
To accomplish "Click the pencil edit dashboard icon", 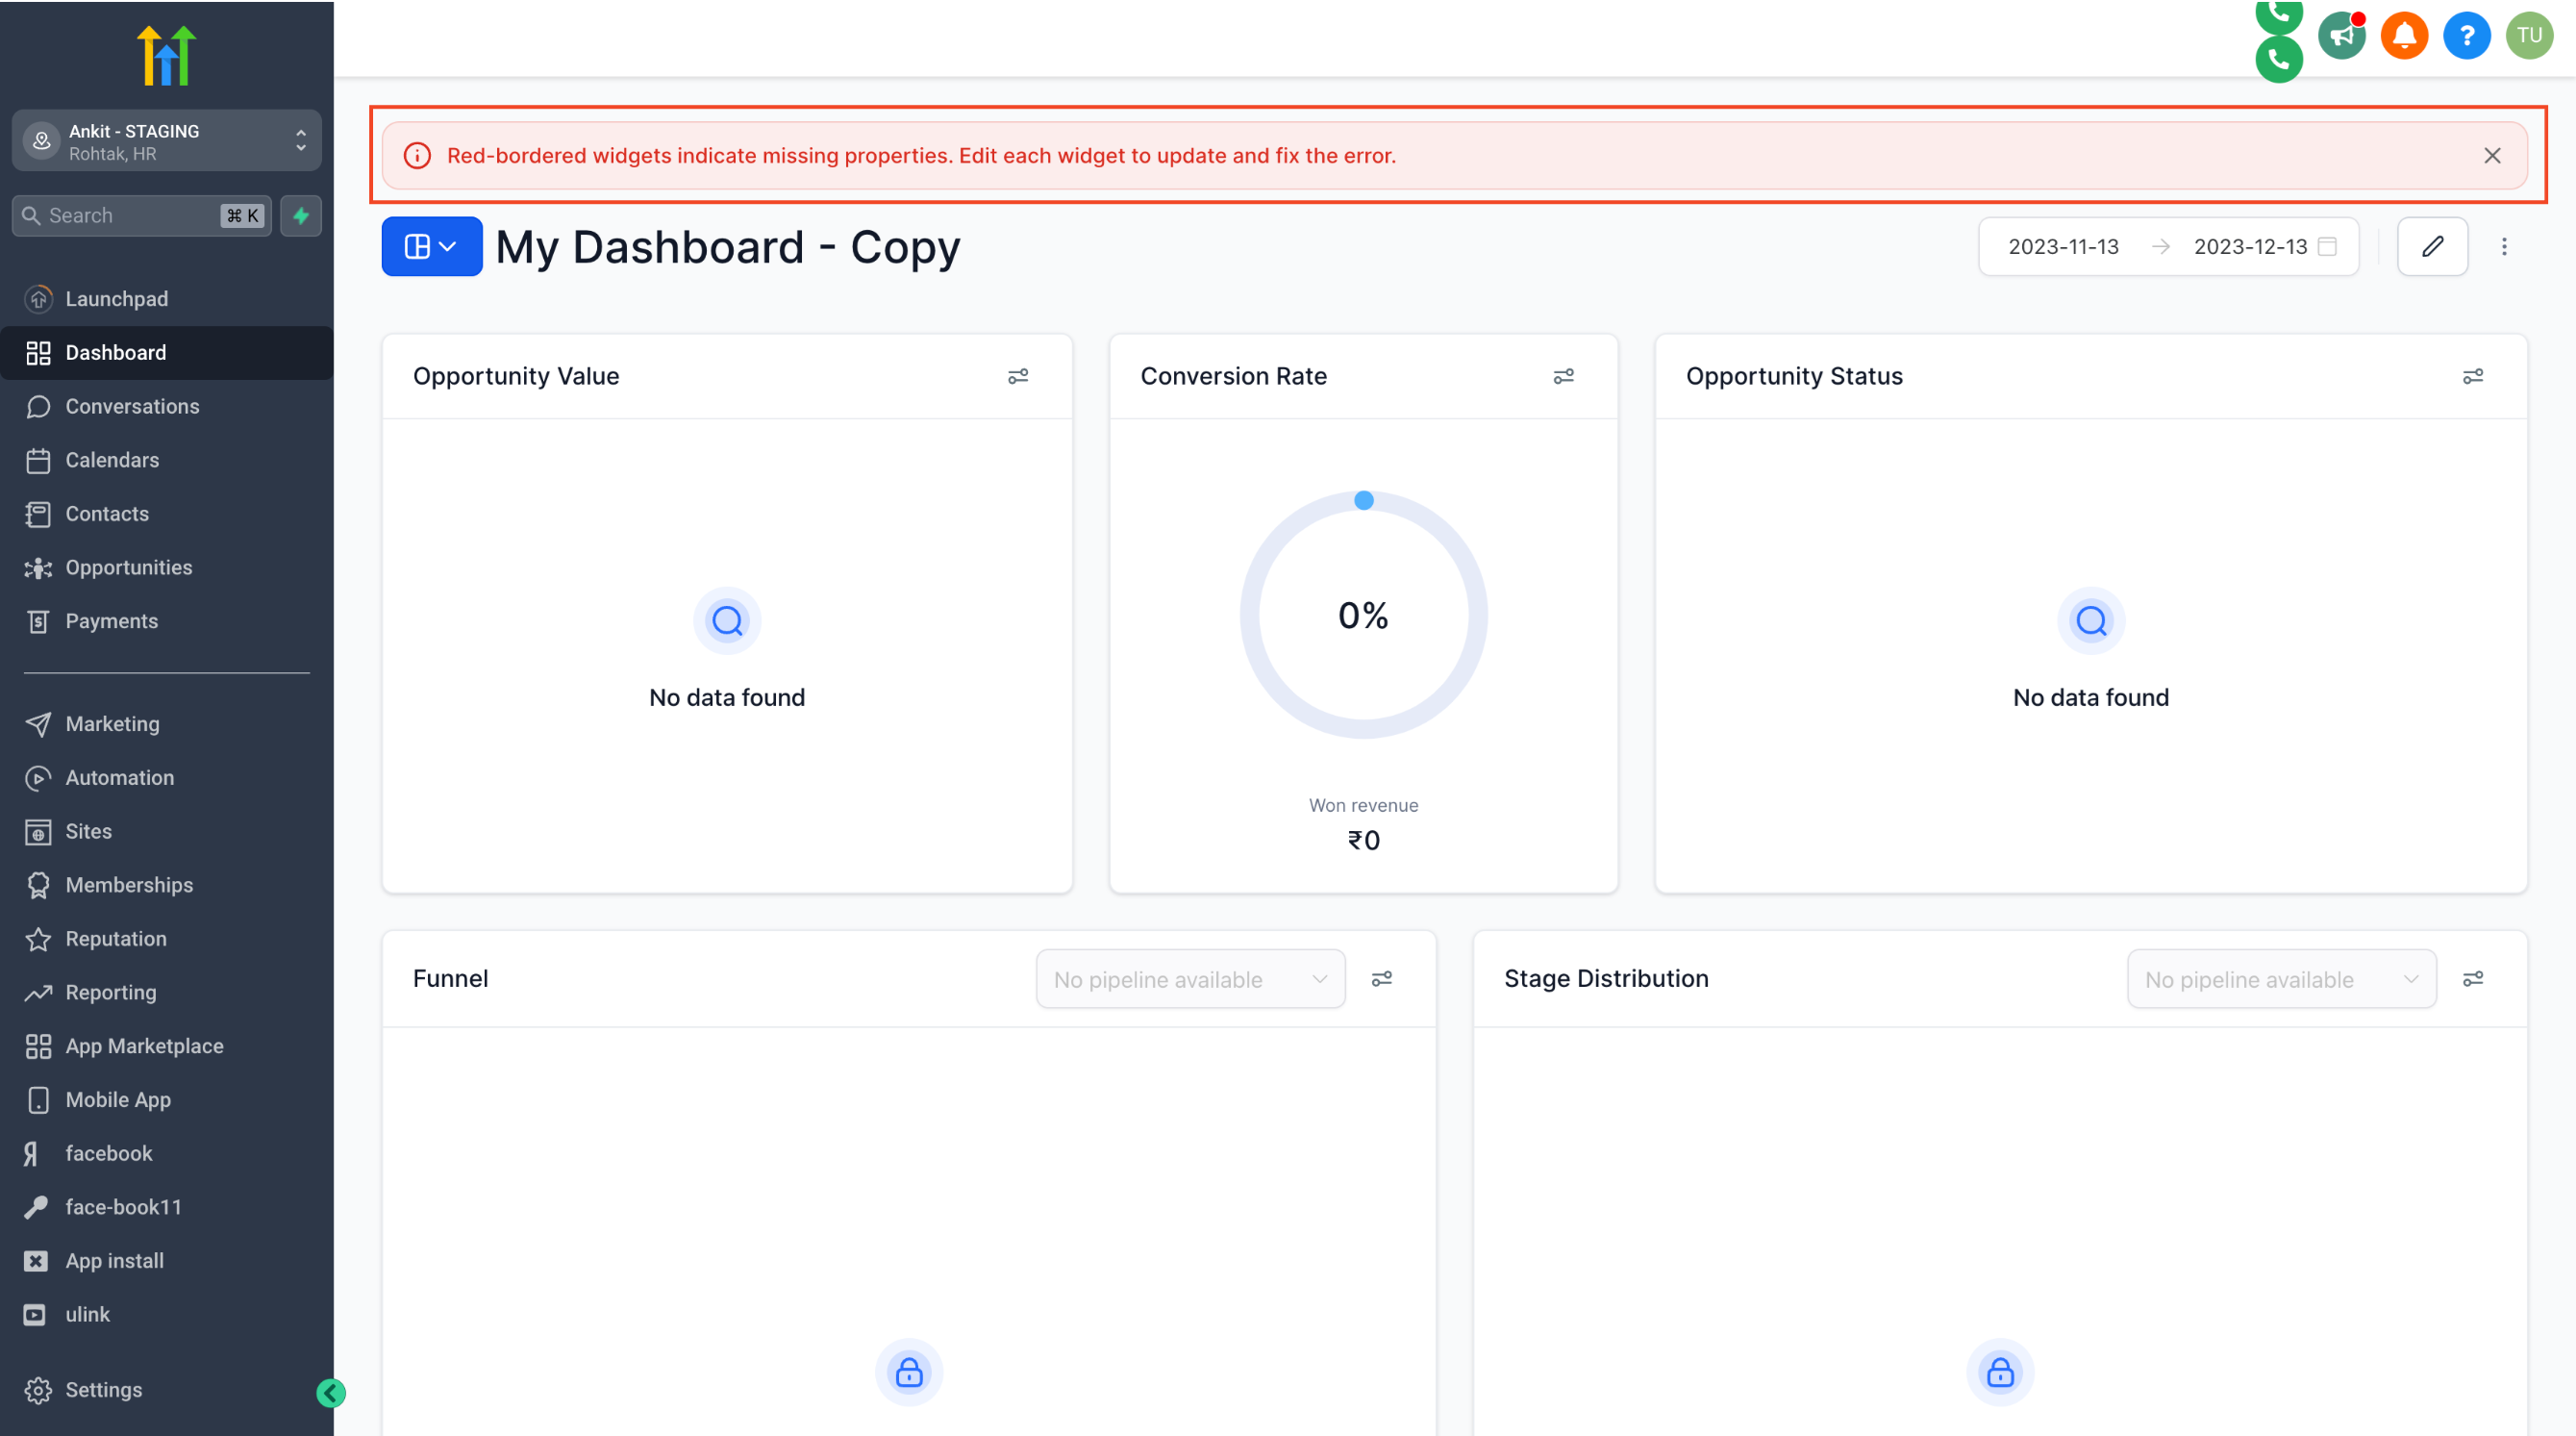I will click(2432, 246).
